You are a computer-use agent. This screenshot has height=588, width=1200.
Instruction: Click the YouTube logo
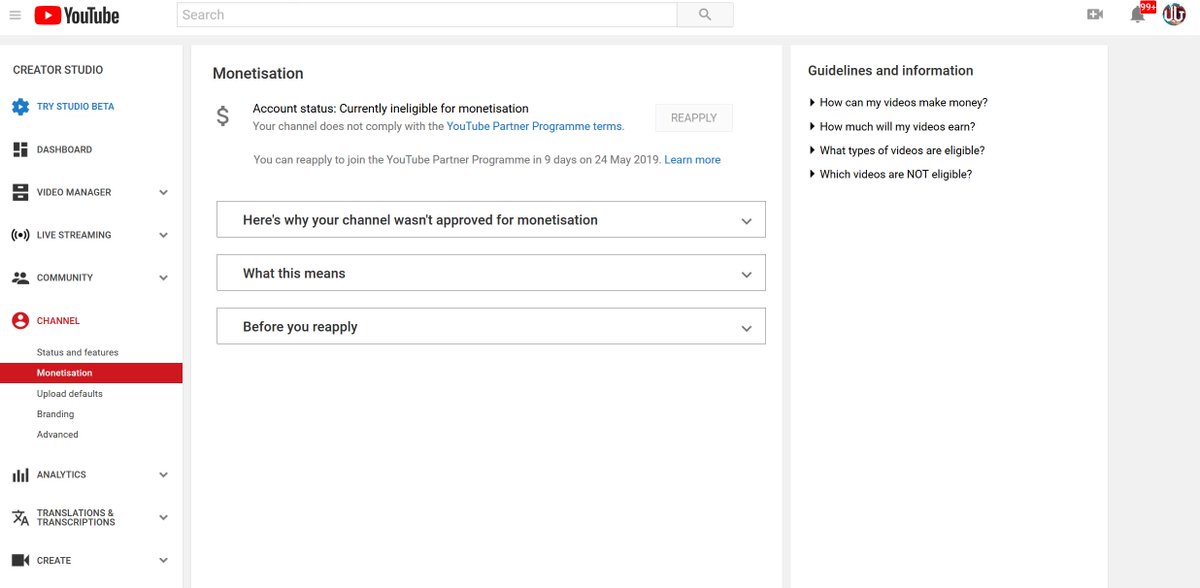[x=76, y=15]
